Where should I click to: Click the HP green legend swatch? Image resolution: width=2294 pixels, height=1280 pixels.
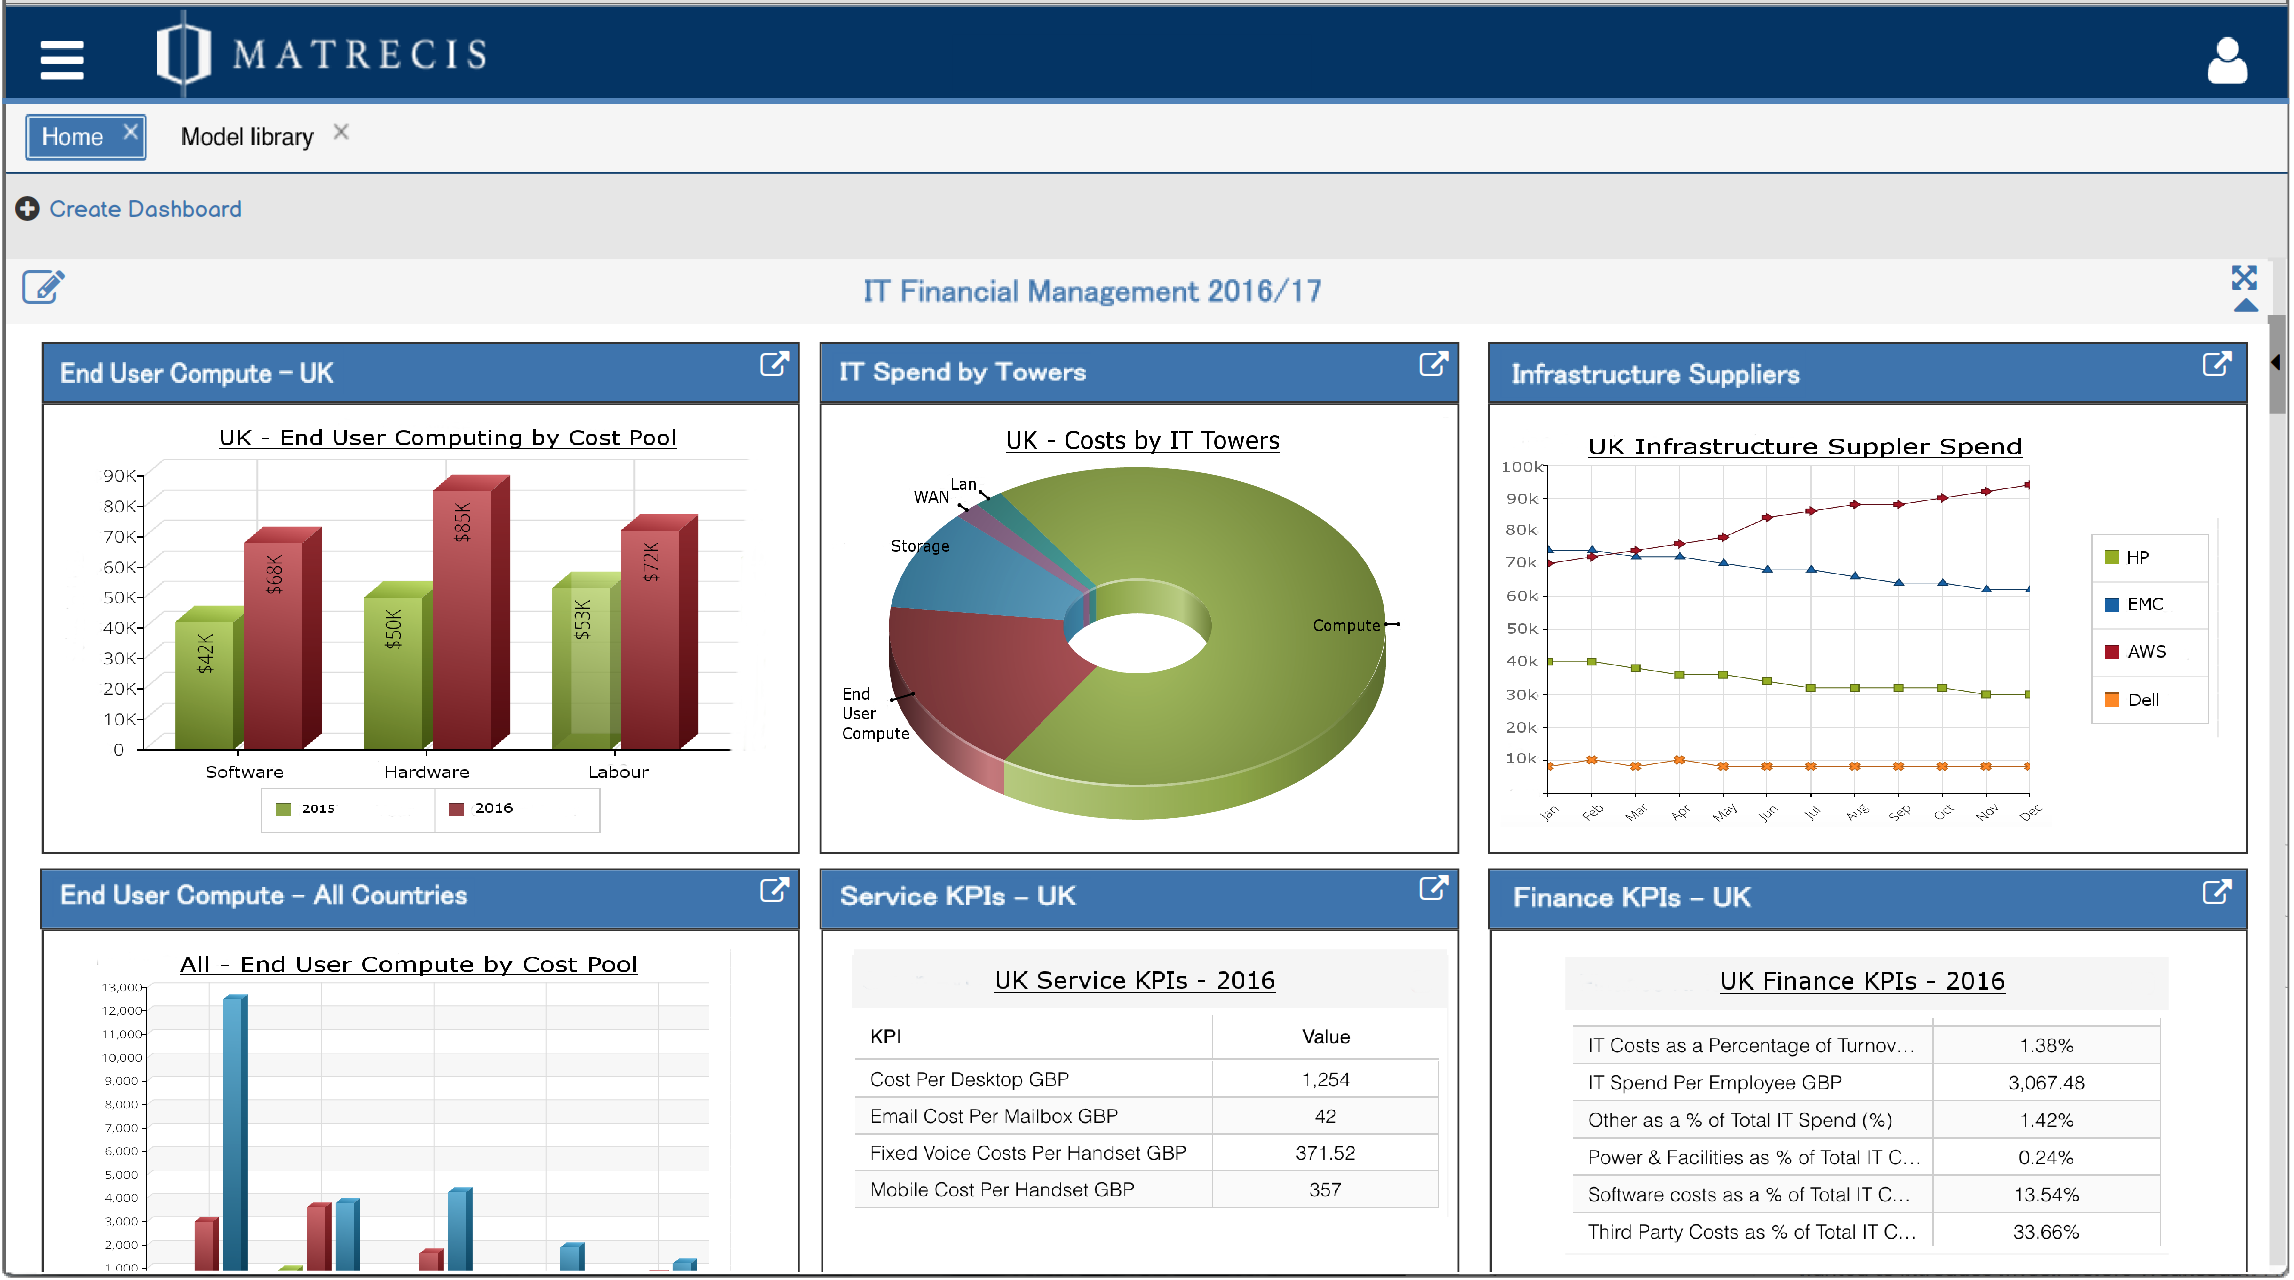click(x=2111, y=557)
